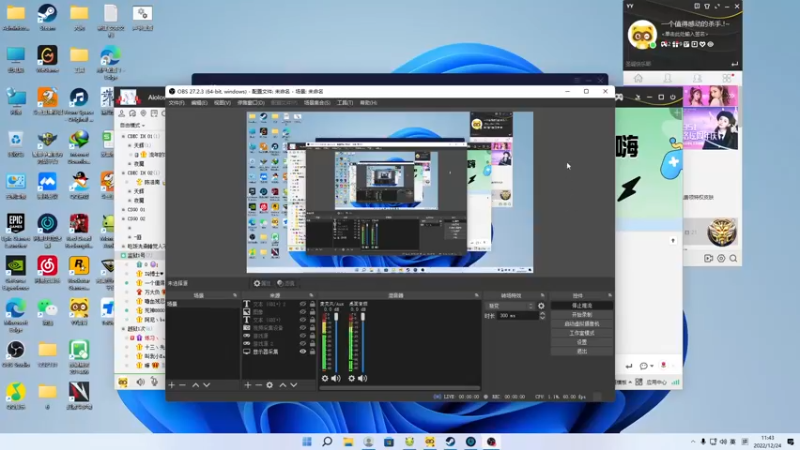
Task: Open YY home tab icon
Action: (x=638, y=79)
